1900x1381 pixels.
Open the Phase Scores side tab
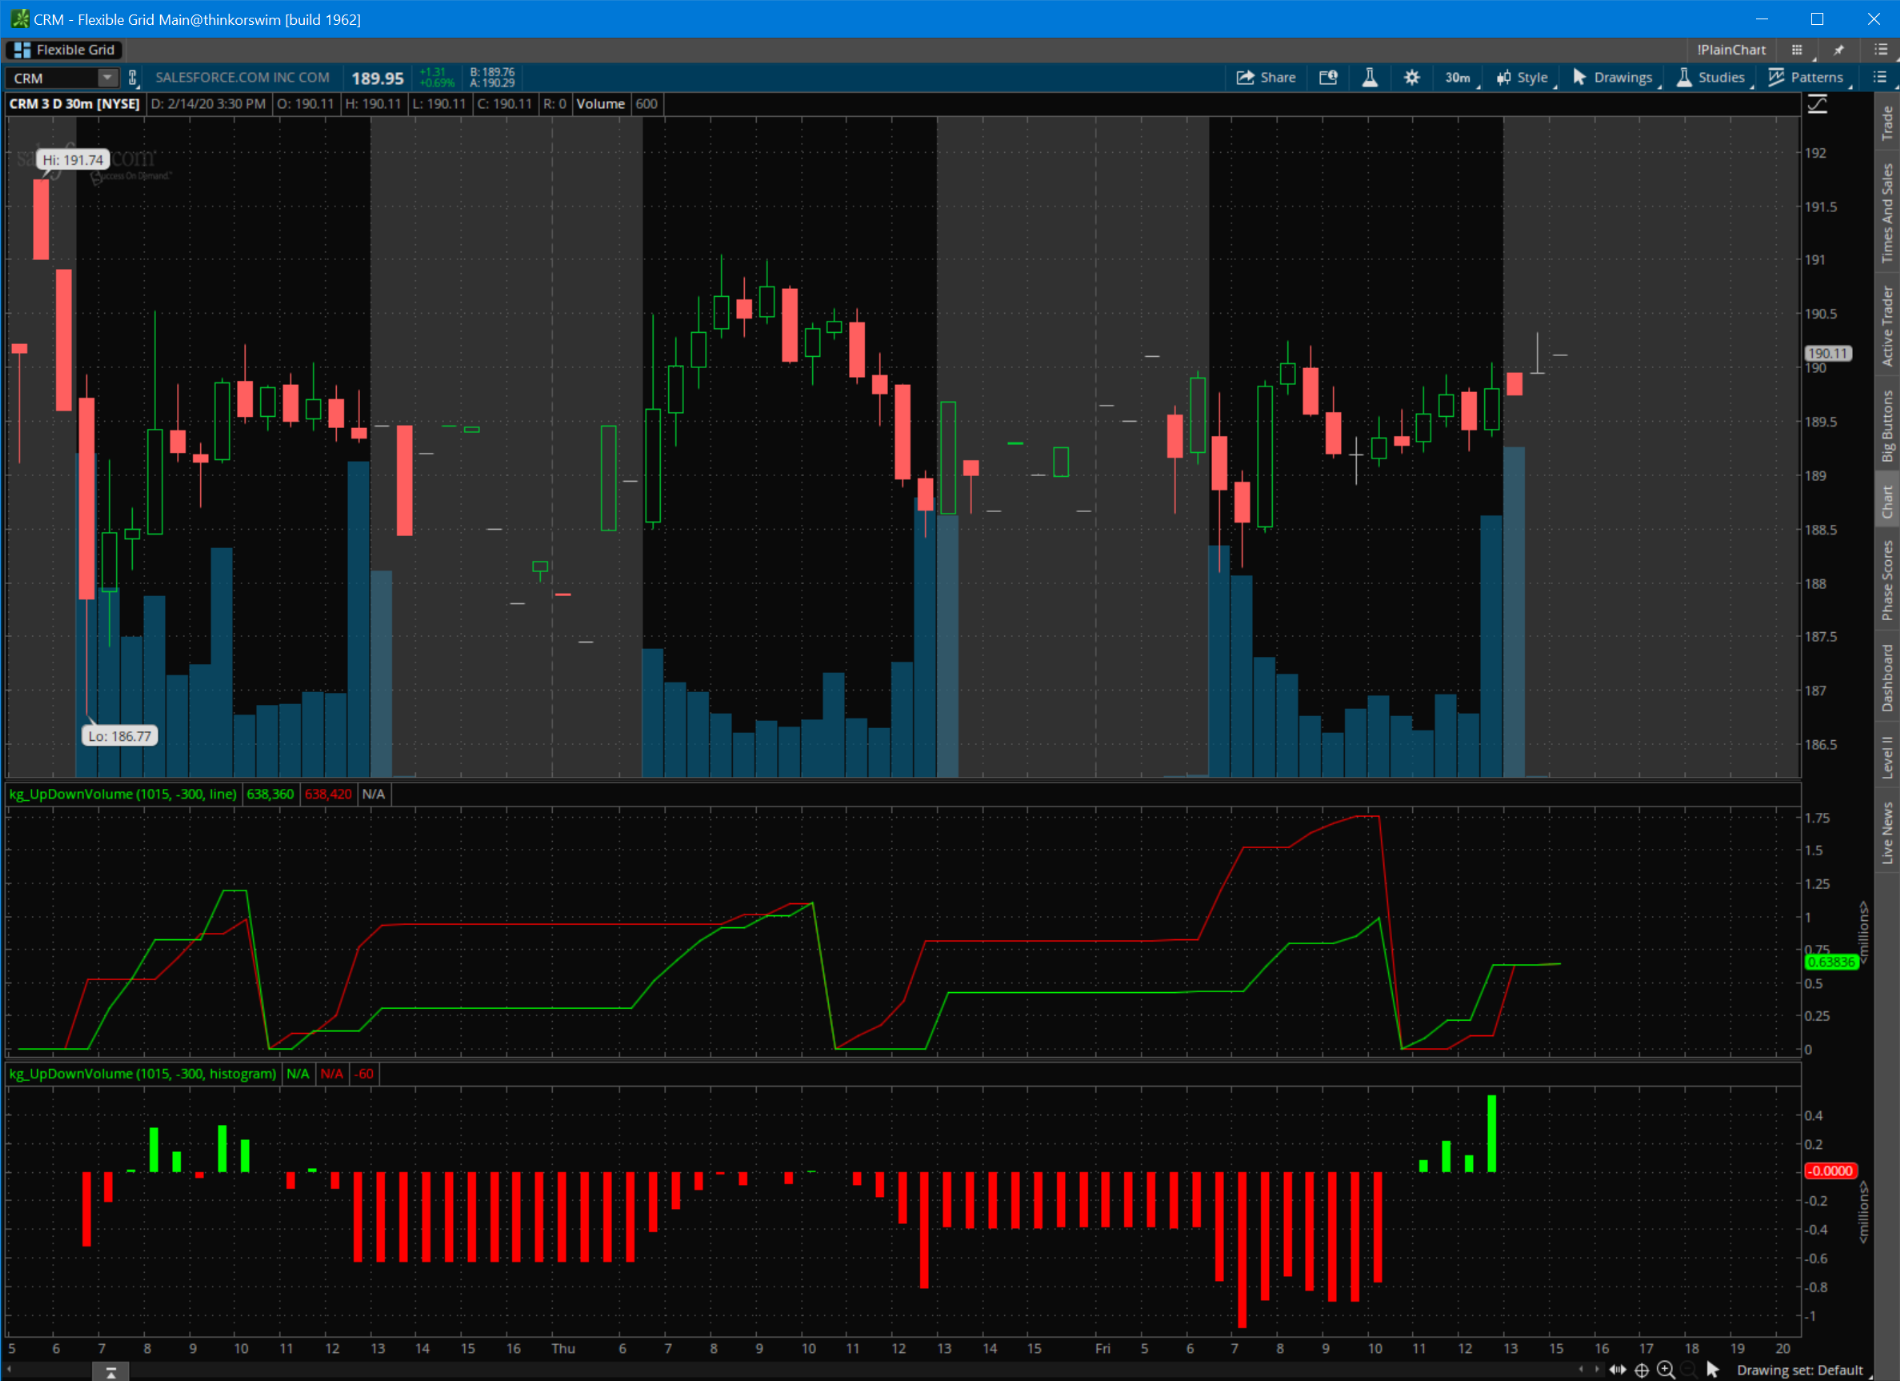(x=1887, y=580)
